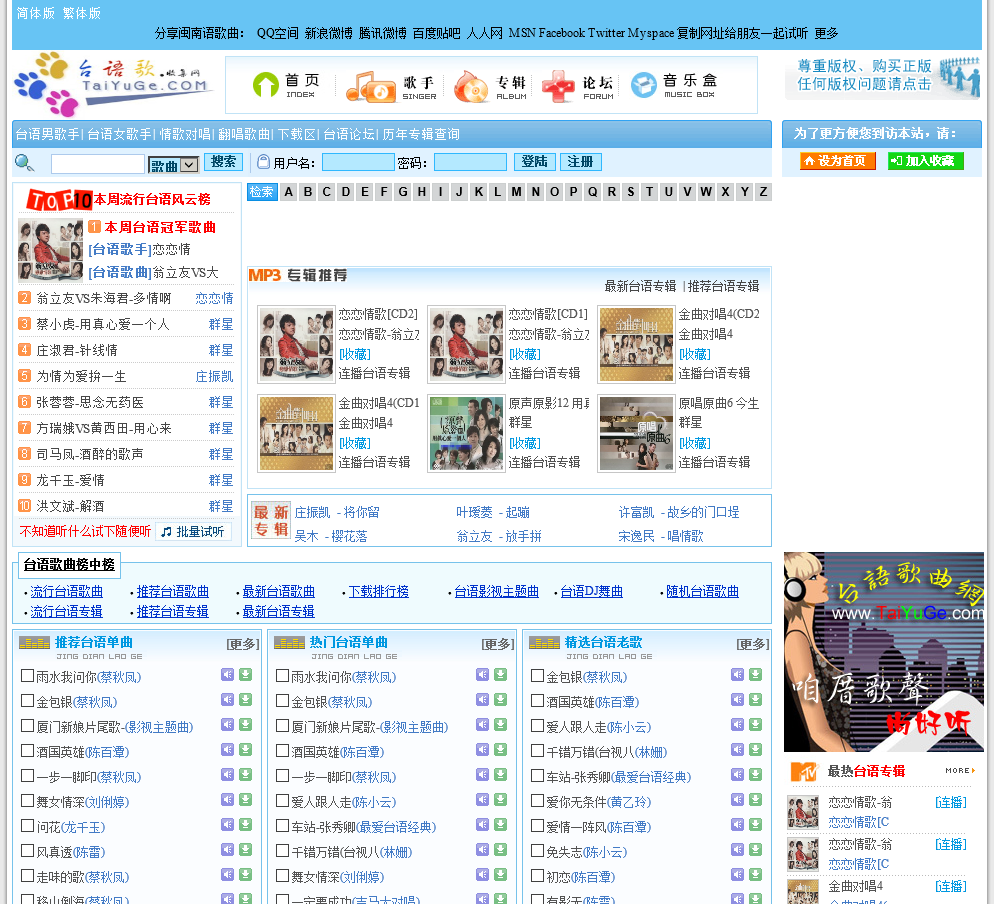Speaker icon for 一步一脚印 in 热门台语单曲
Viewport: 994px width, 904px height.
482,775
